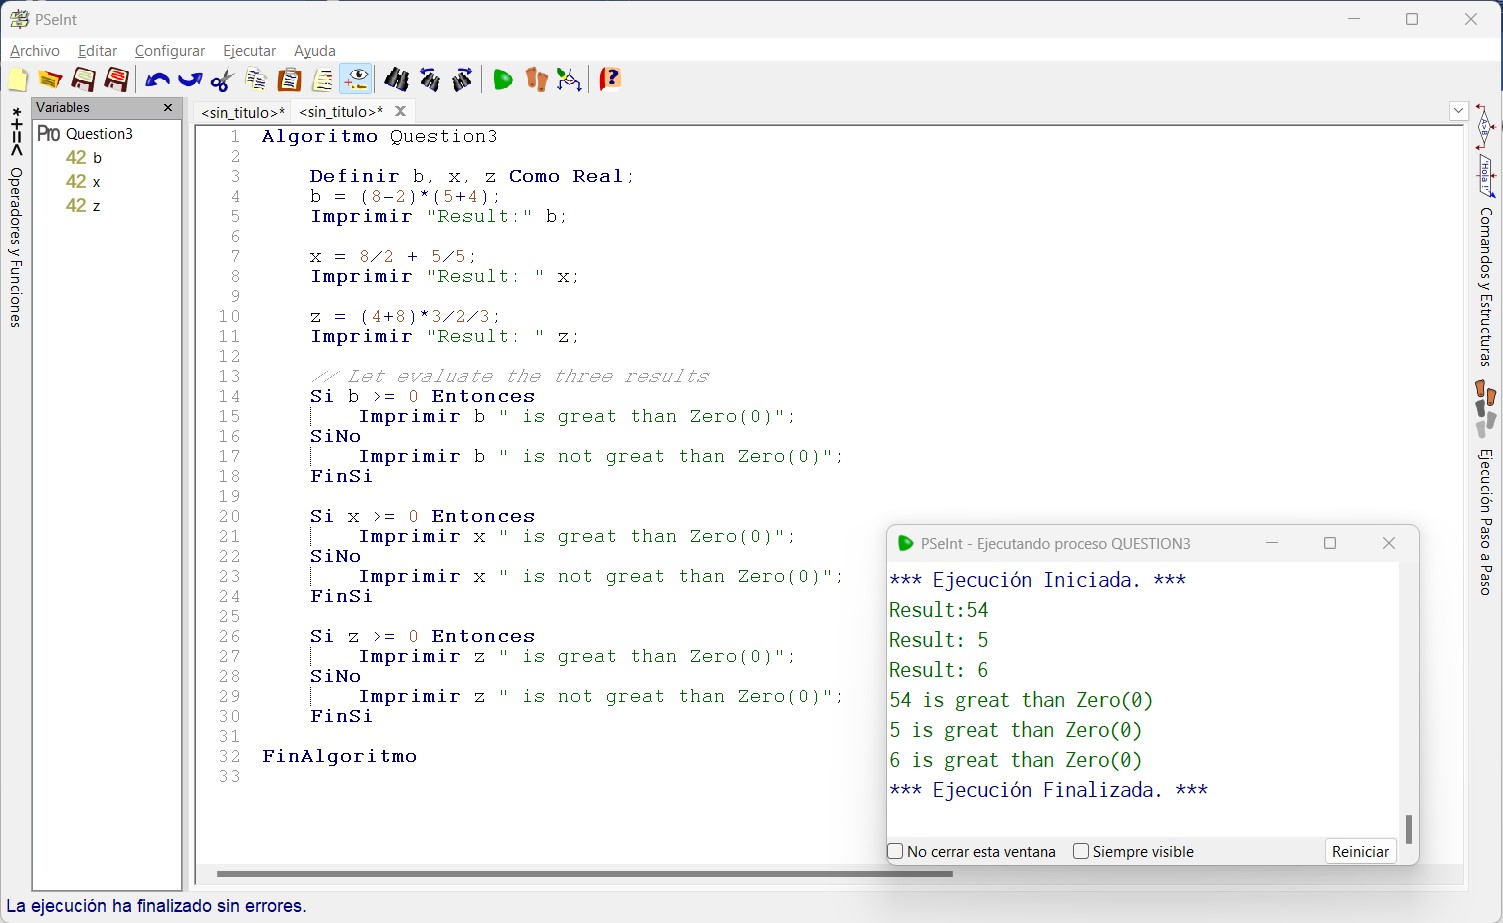Click the output '54 is great than Zero(0)'
Viewport: 1503px width, 923px height.
point(1021,700)
